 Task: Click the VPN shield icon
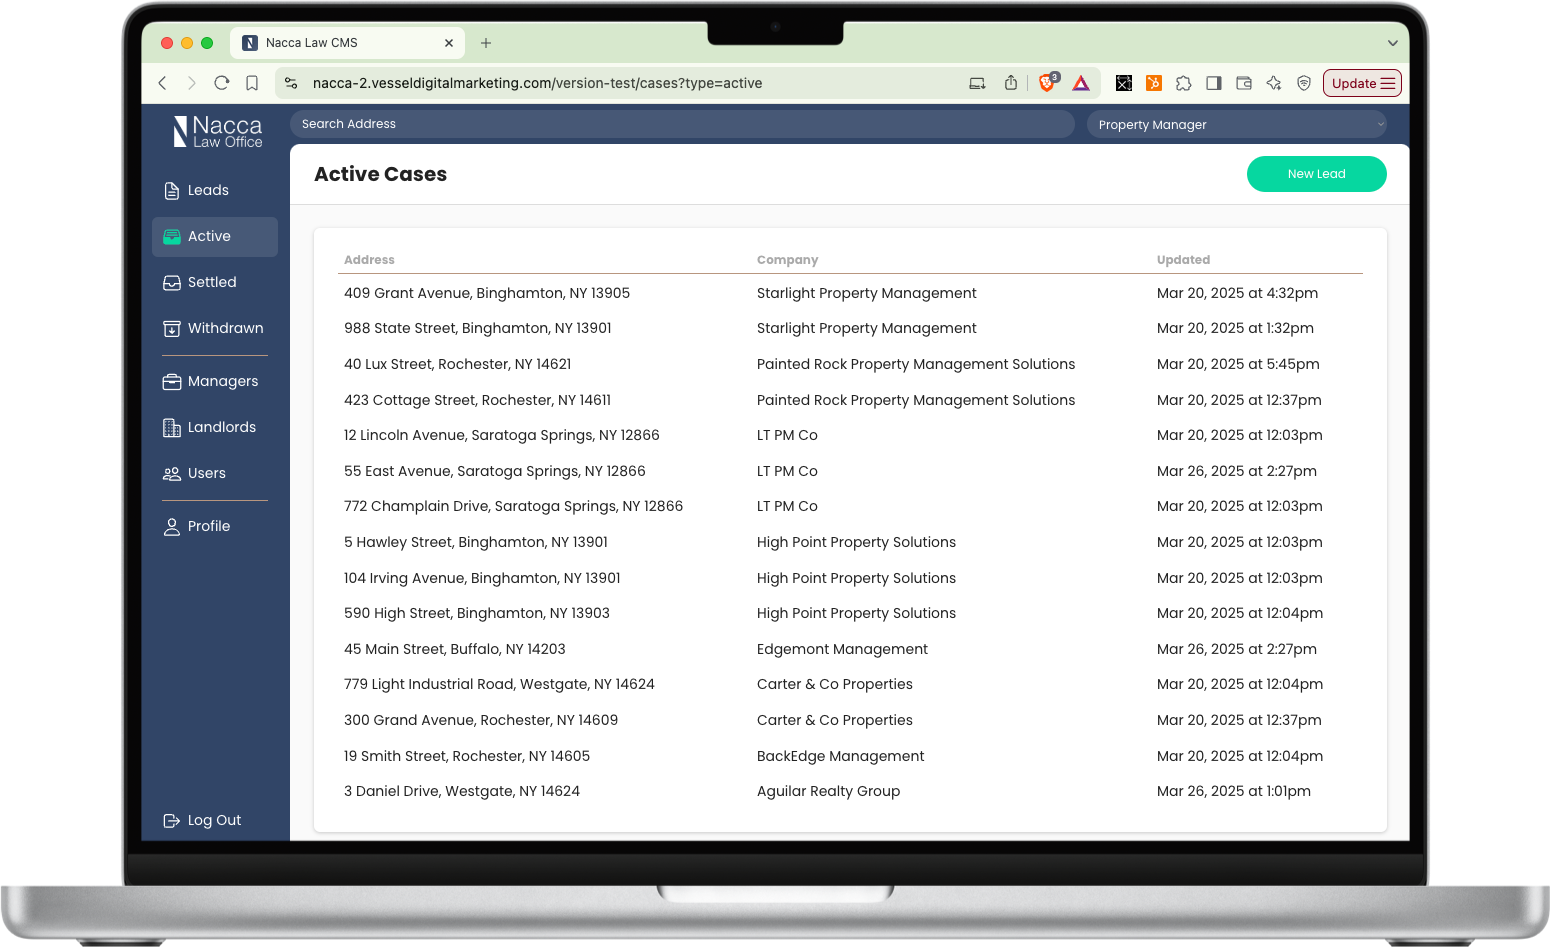click(x=1304, y=83)
